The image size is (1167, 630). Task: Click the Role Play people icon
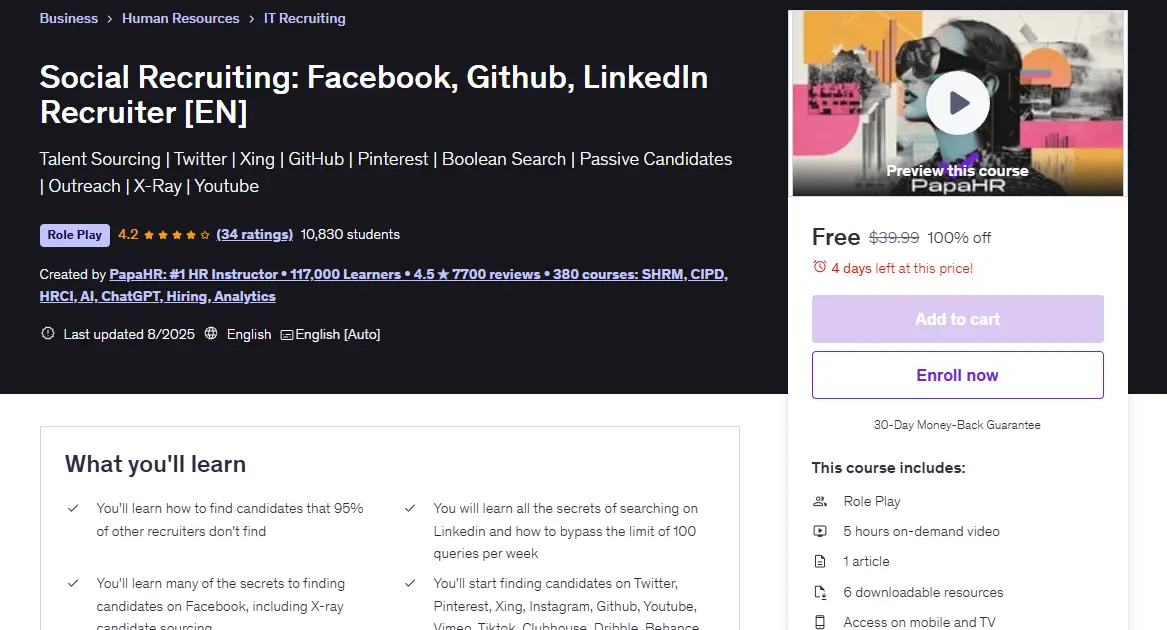820,501
